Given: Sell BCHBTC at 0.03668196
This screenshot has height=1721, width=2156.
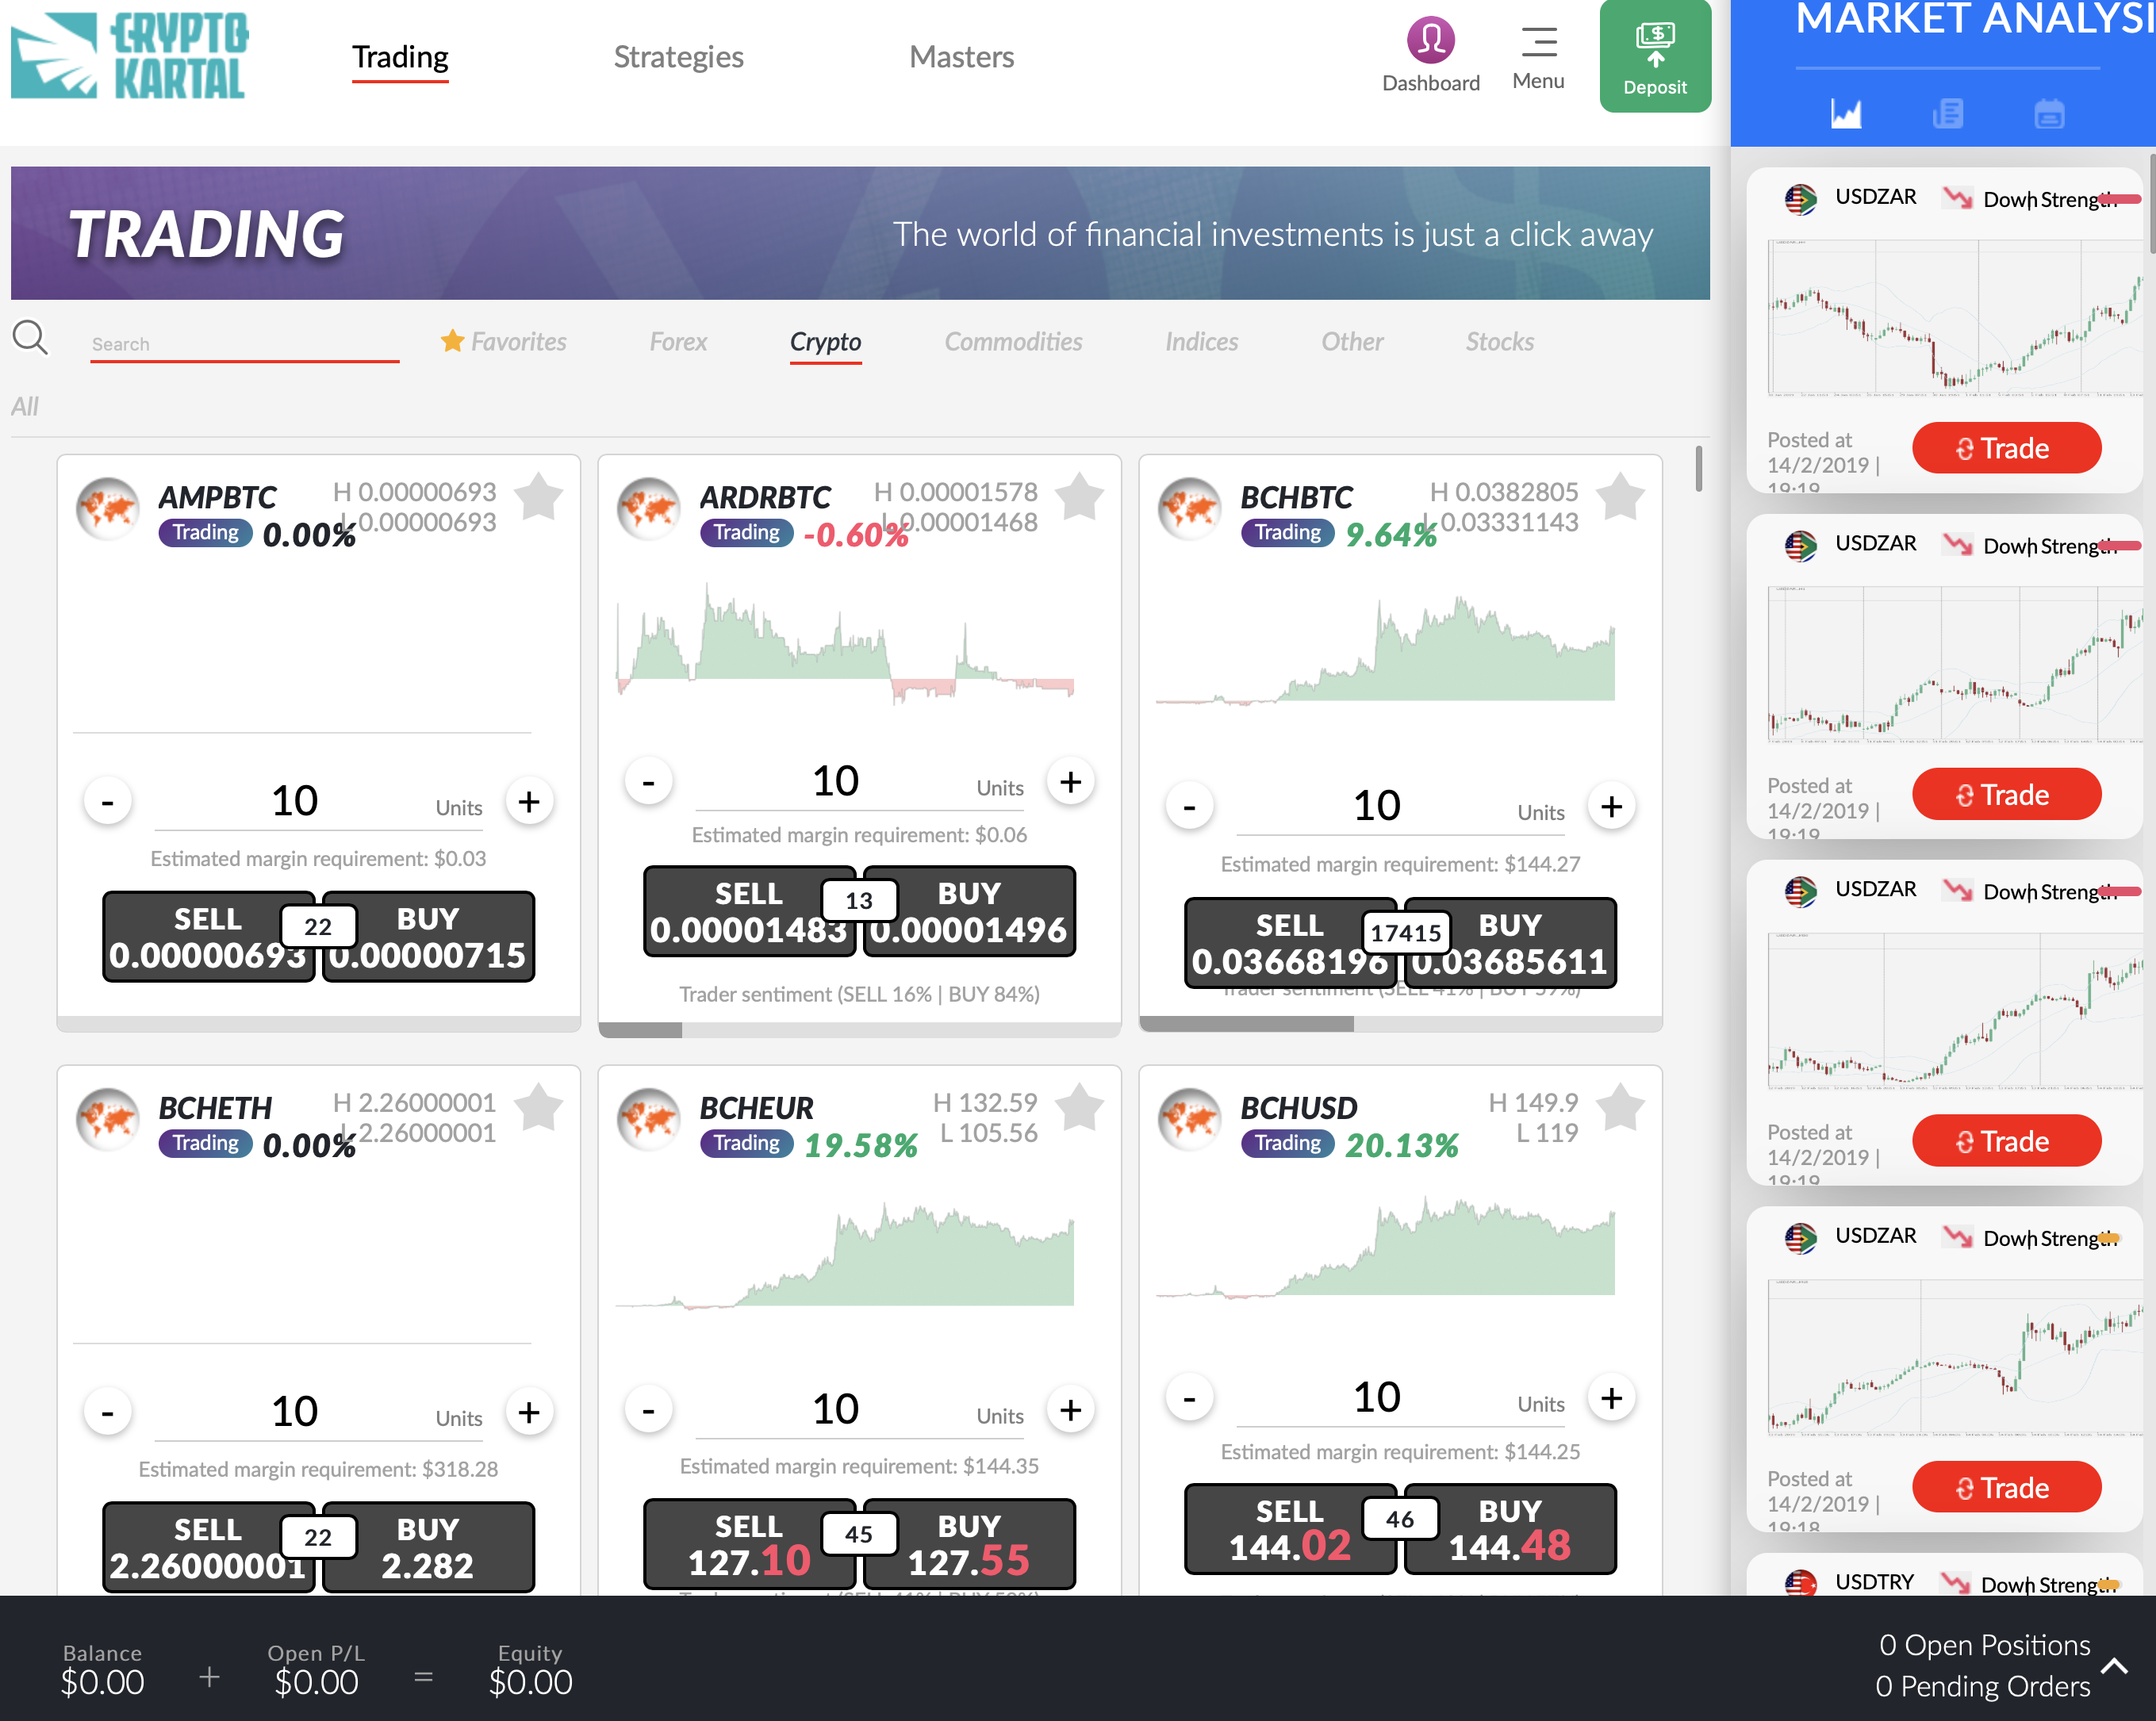Looking at the screenshot, I should [1290, 943].
